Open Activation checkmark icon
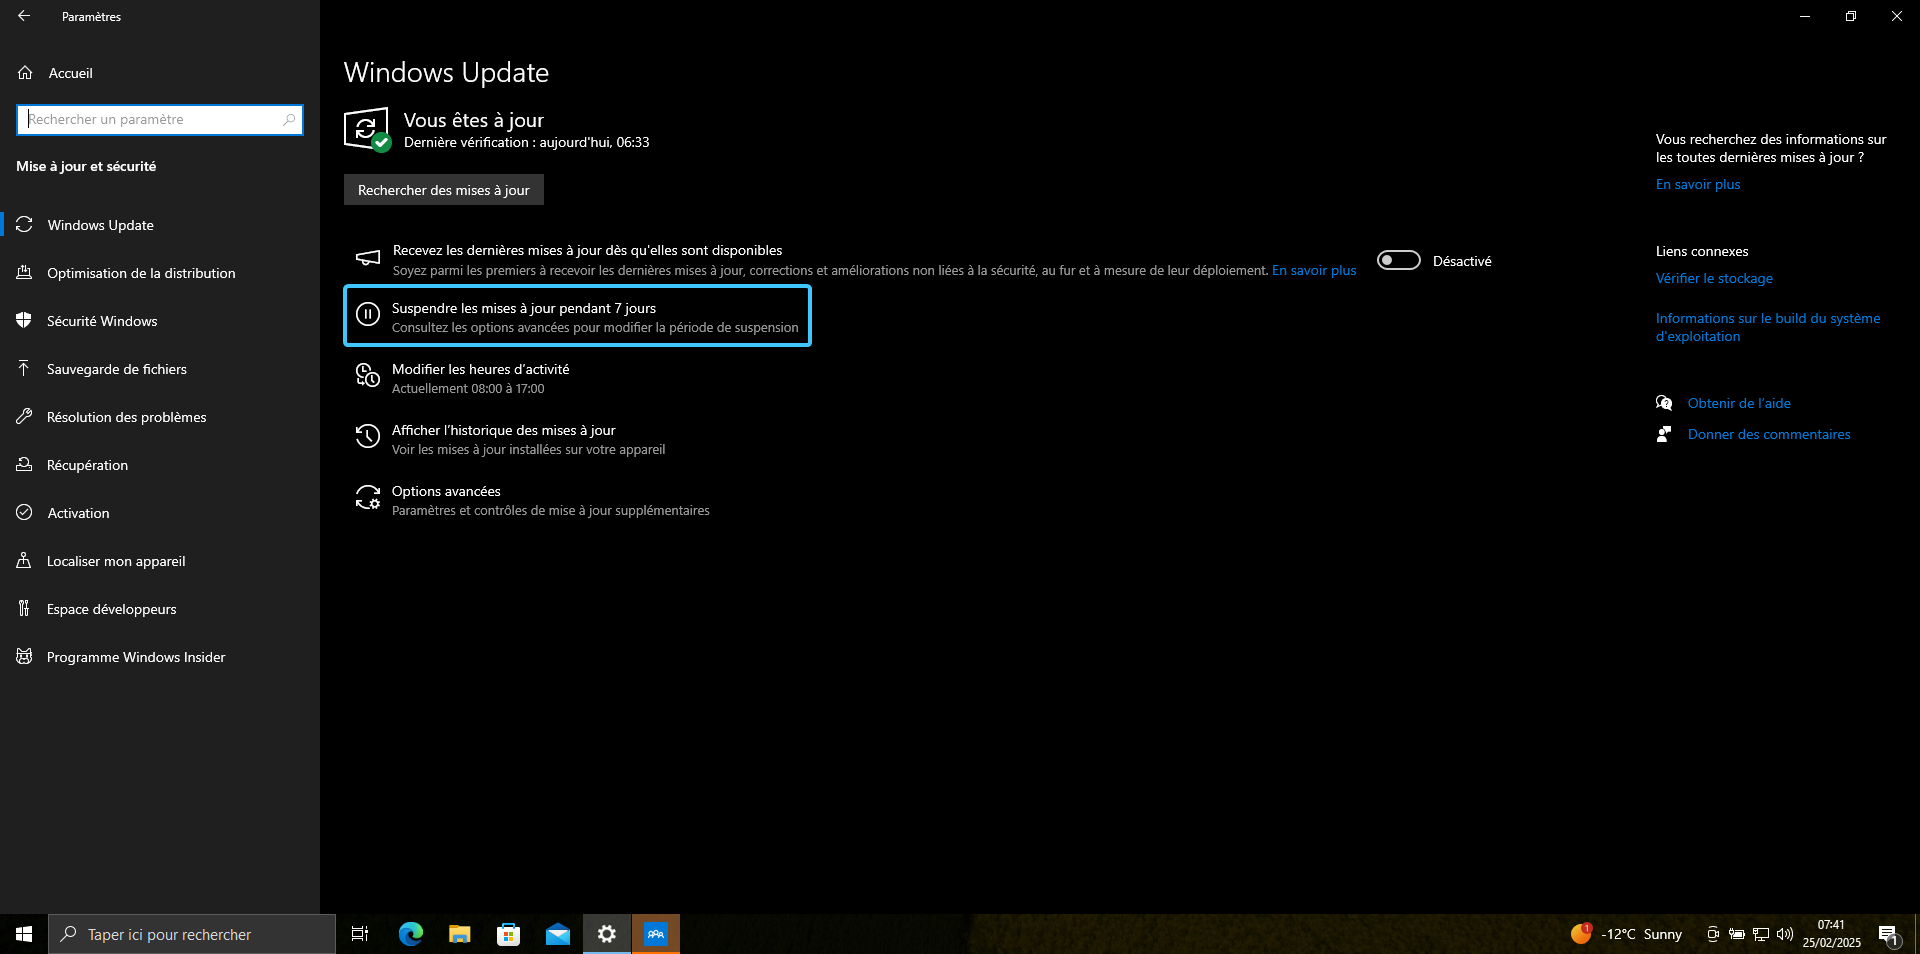The image size is (1920, 954). point(25,513)
